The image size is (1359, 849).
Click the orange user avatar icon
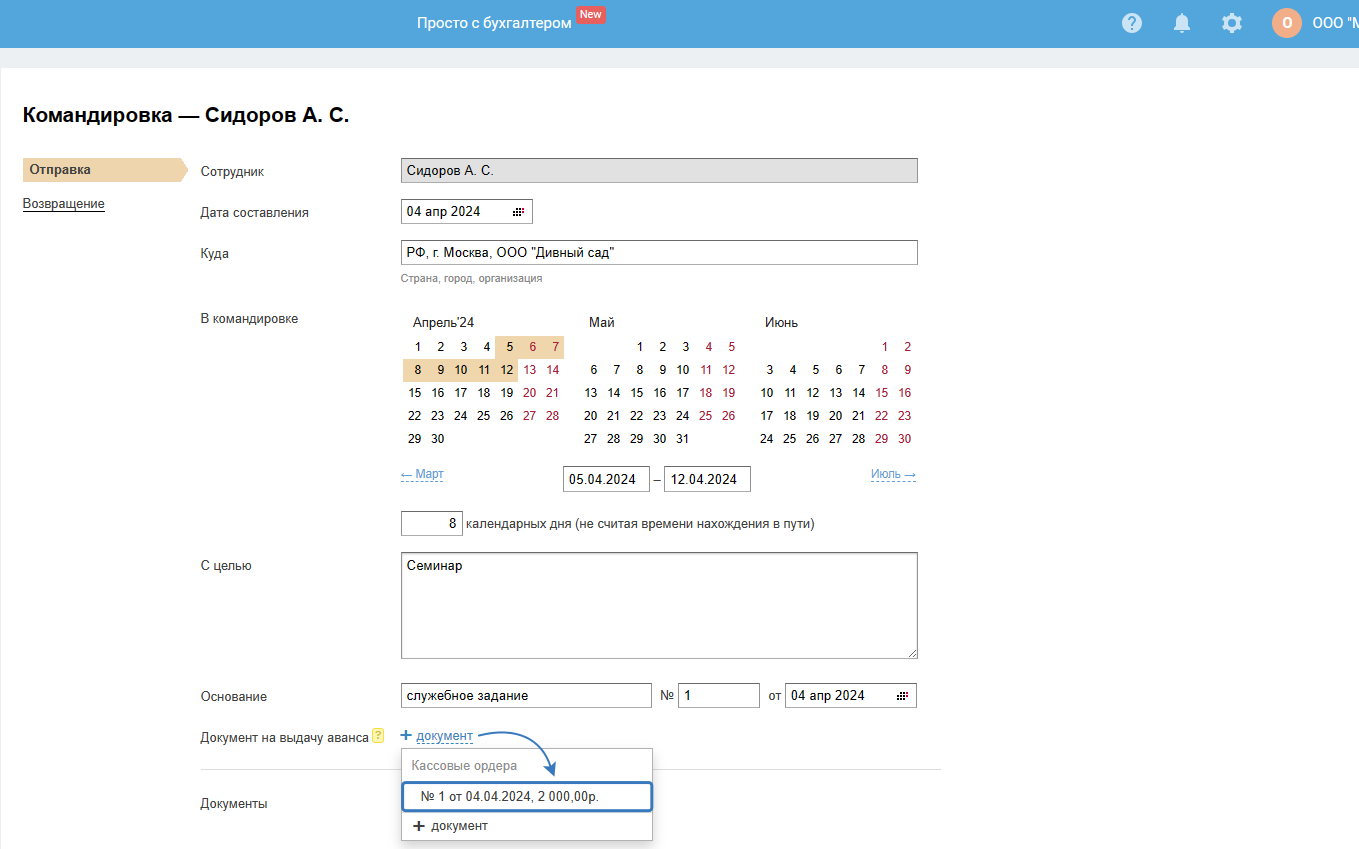(1286, 23)
